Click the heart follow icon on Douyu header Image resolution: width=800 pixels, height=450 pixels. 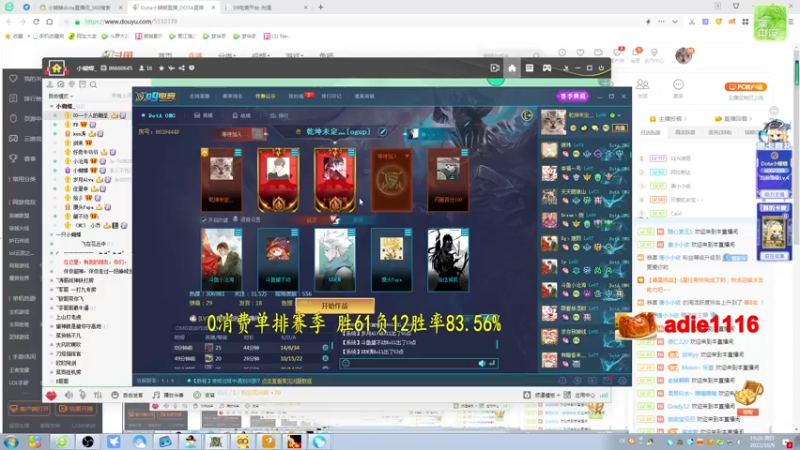click(580, 53)
